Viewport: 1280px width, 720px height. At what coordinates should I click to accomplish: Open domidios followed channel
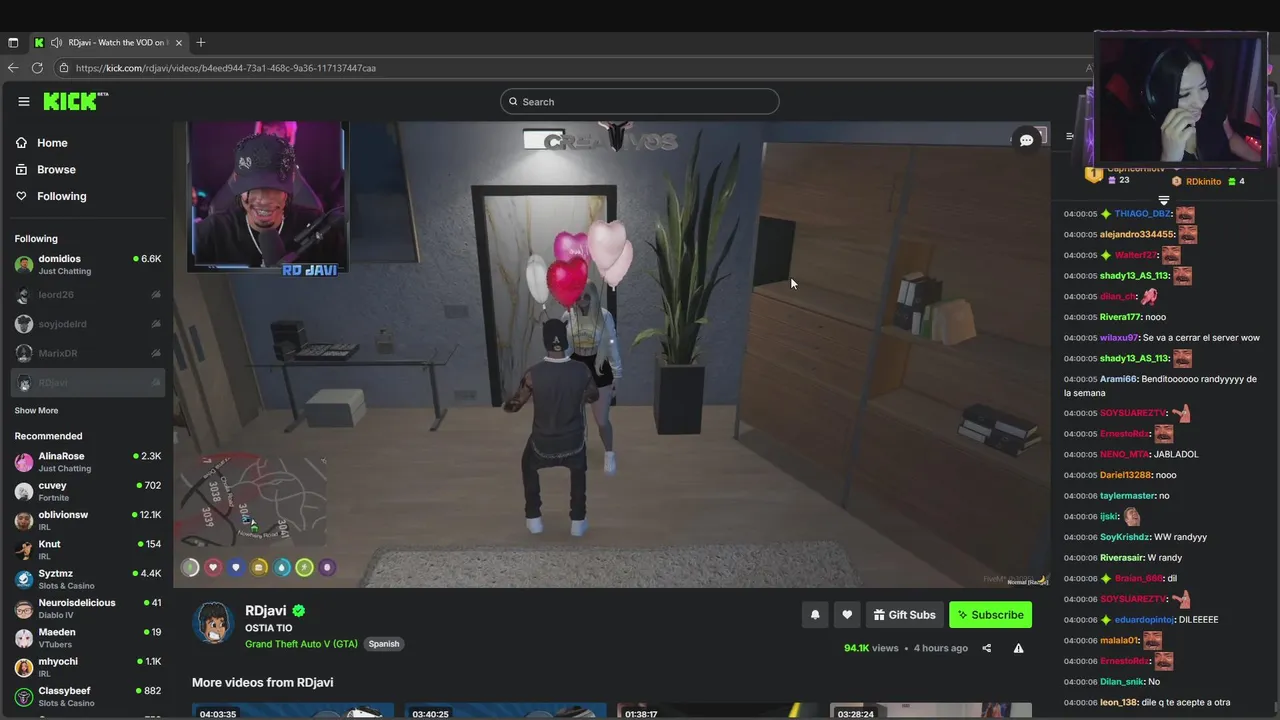(88, 265)
